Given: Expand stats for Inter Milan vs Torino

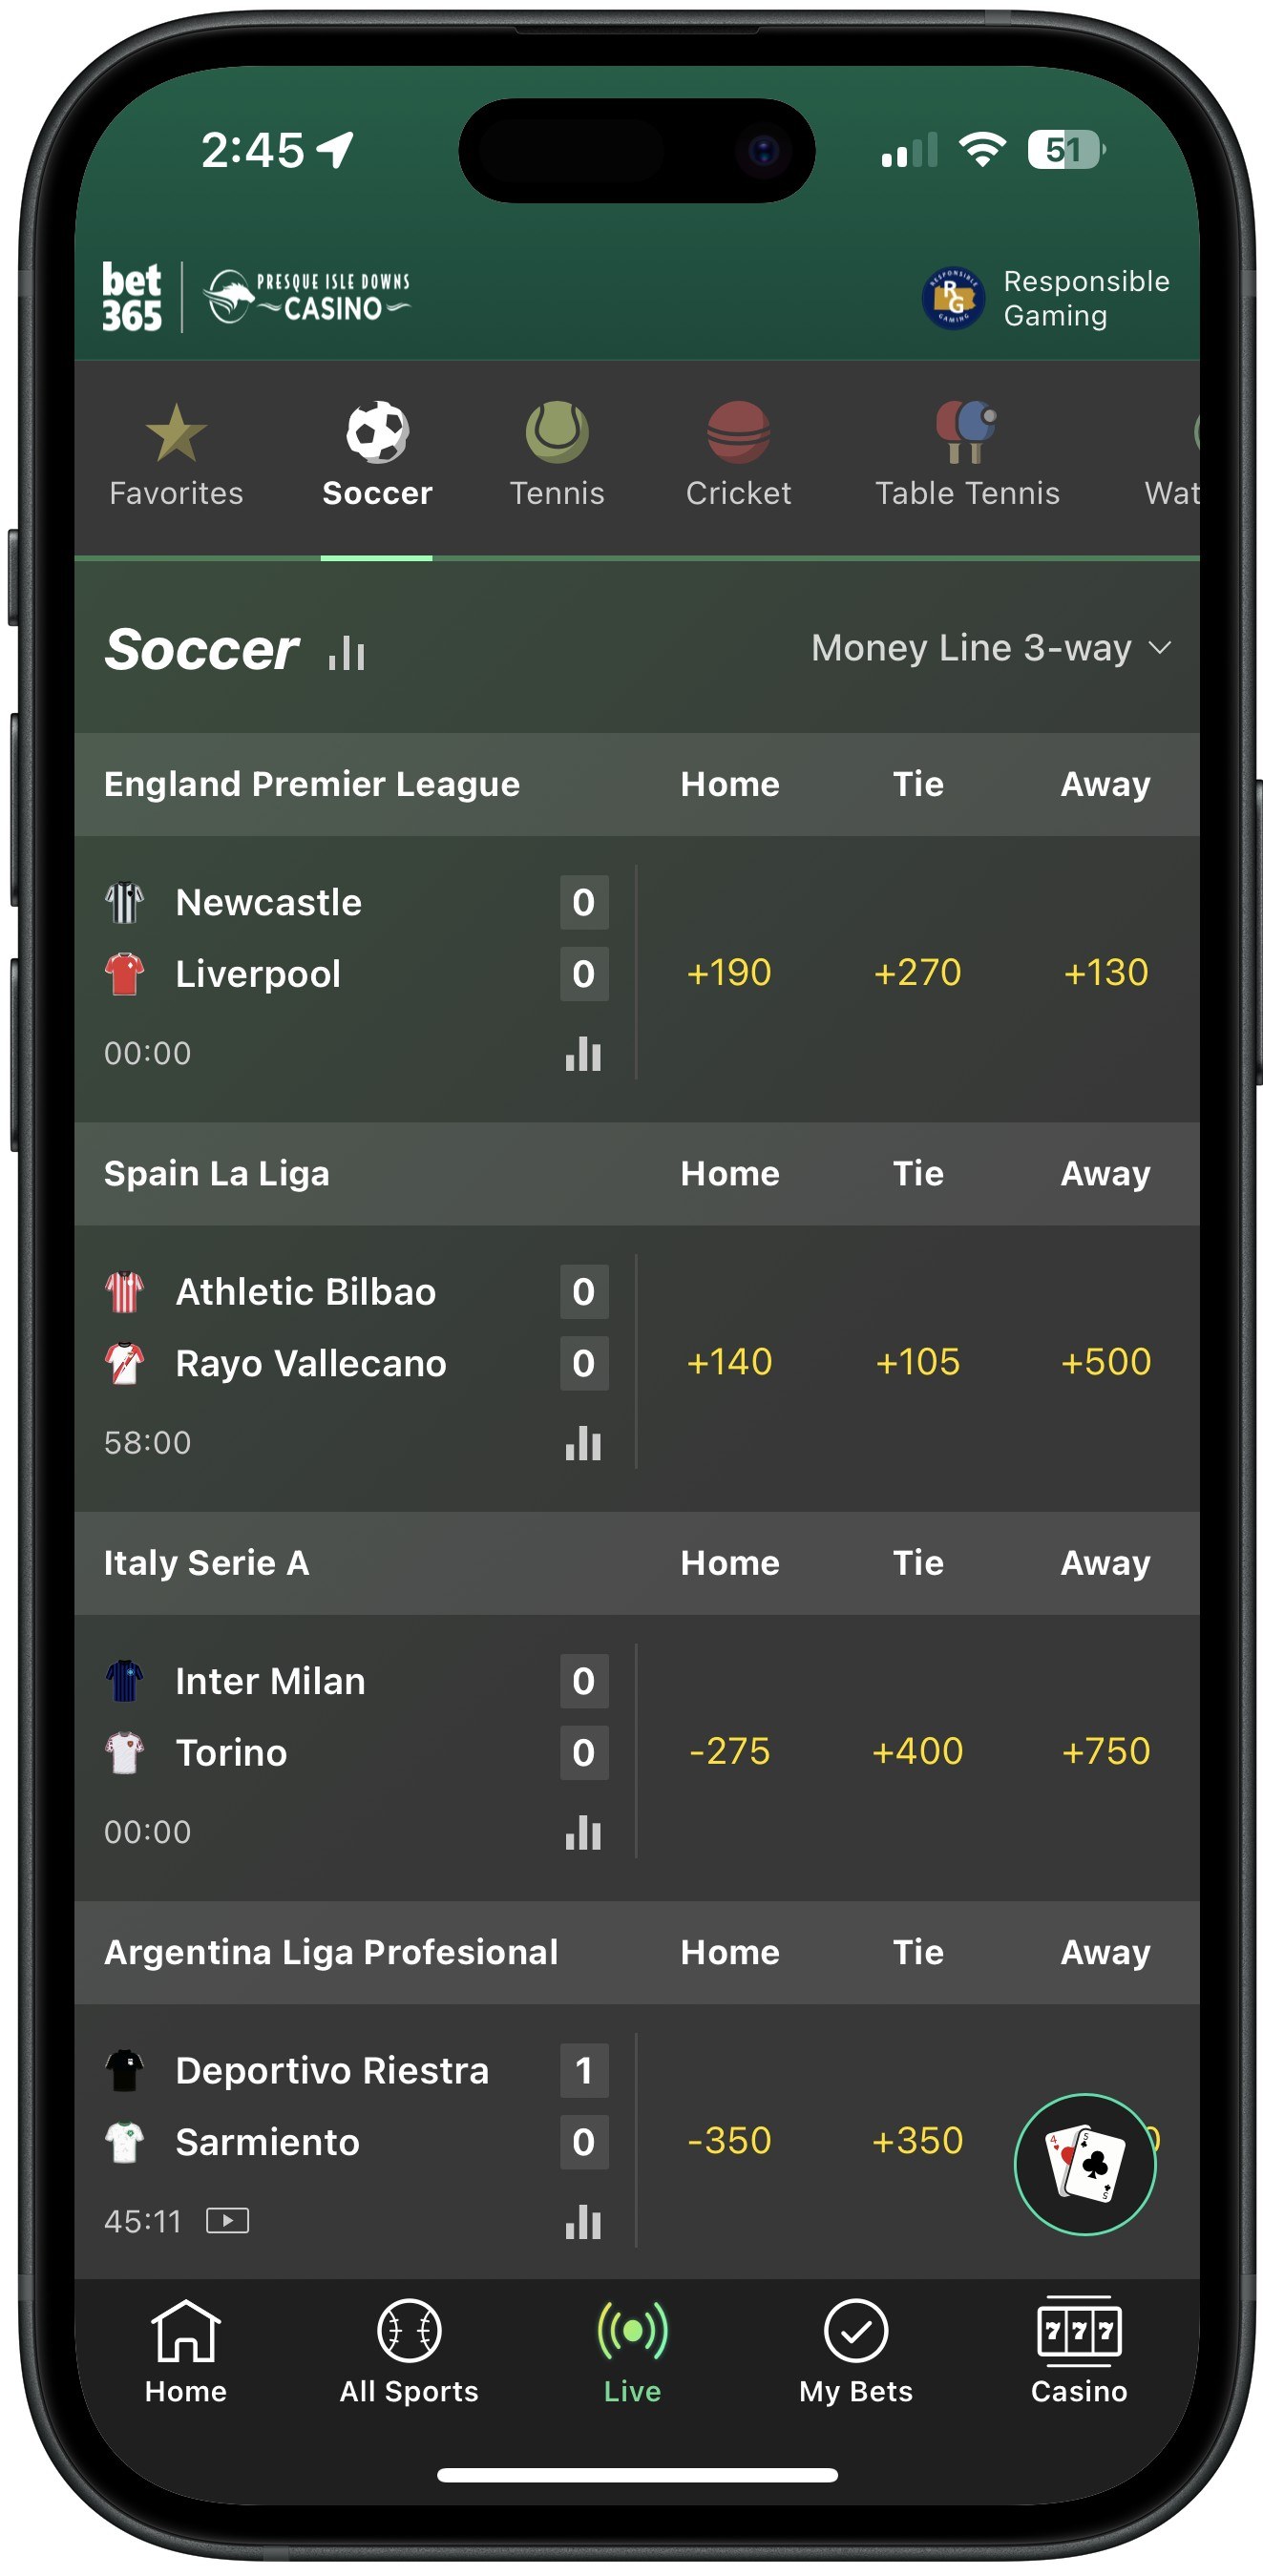Looking at the screenshot, I should (583, 1832).
